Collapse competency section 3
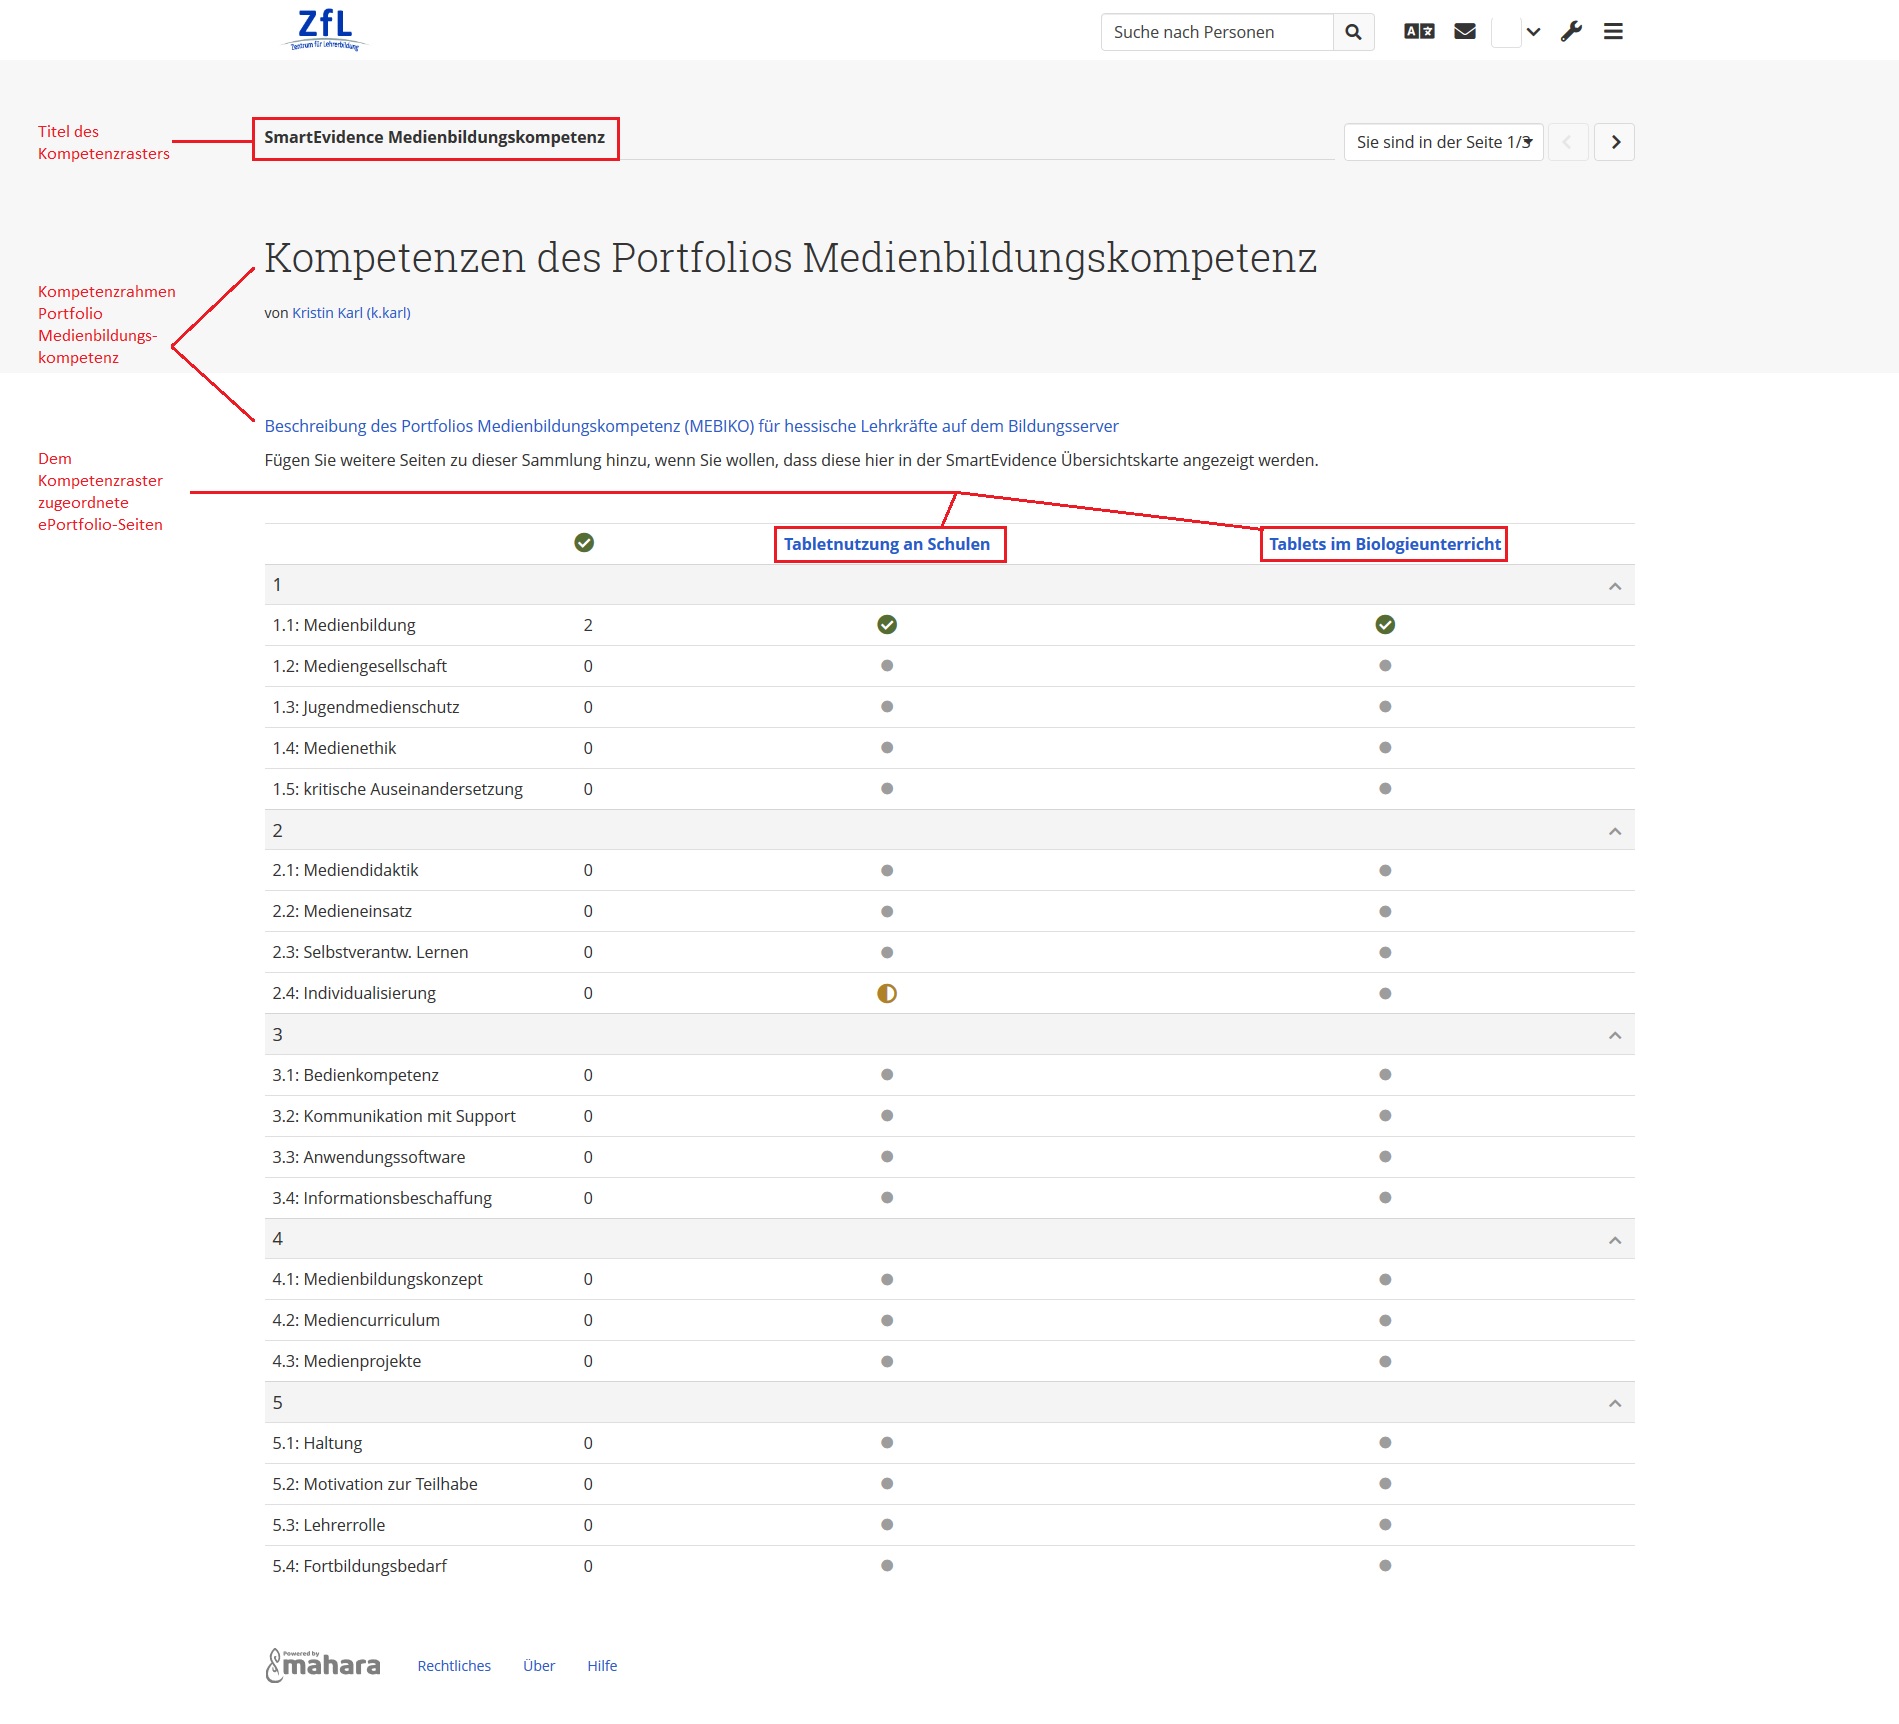The height and width of the screenshot is (1724, 1899). tap(1615, 1035)
